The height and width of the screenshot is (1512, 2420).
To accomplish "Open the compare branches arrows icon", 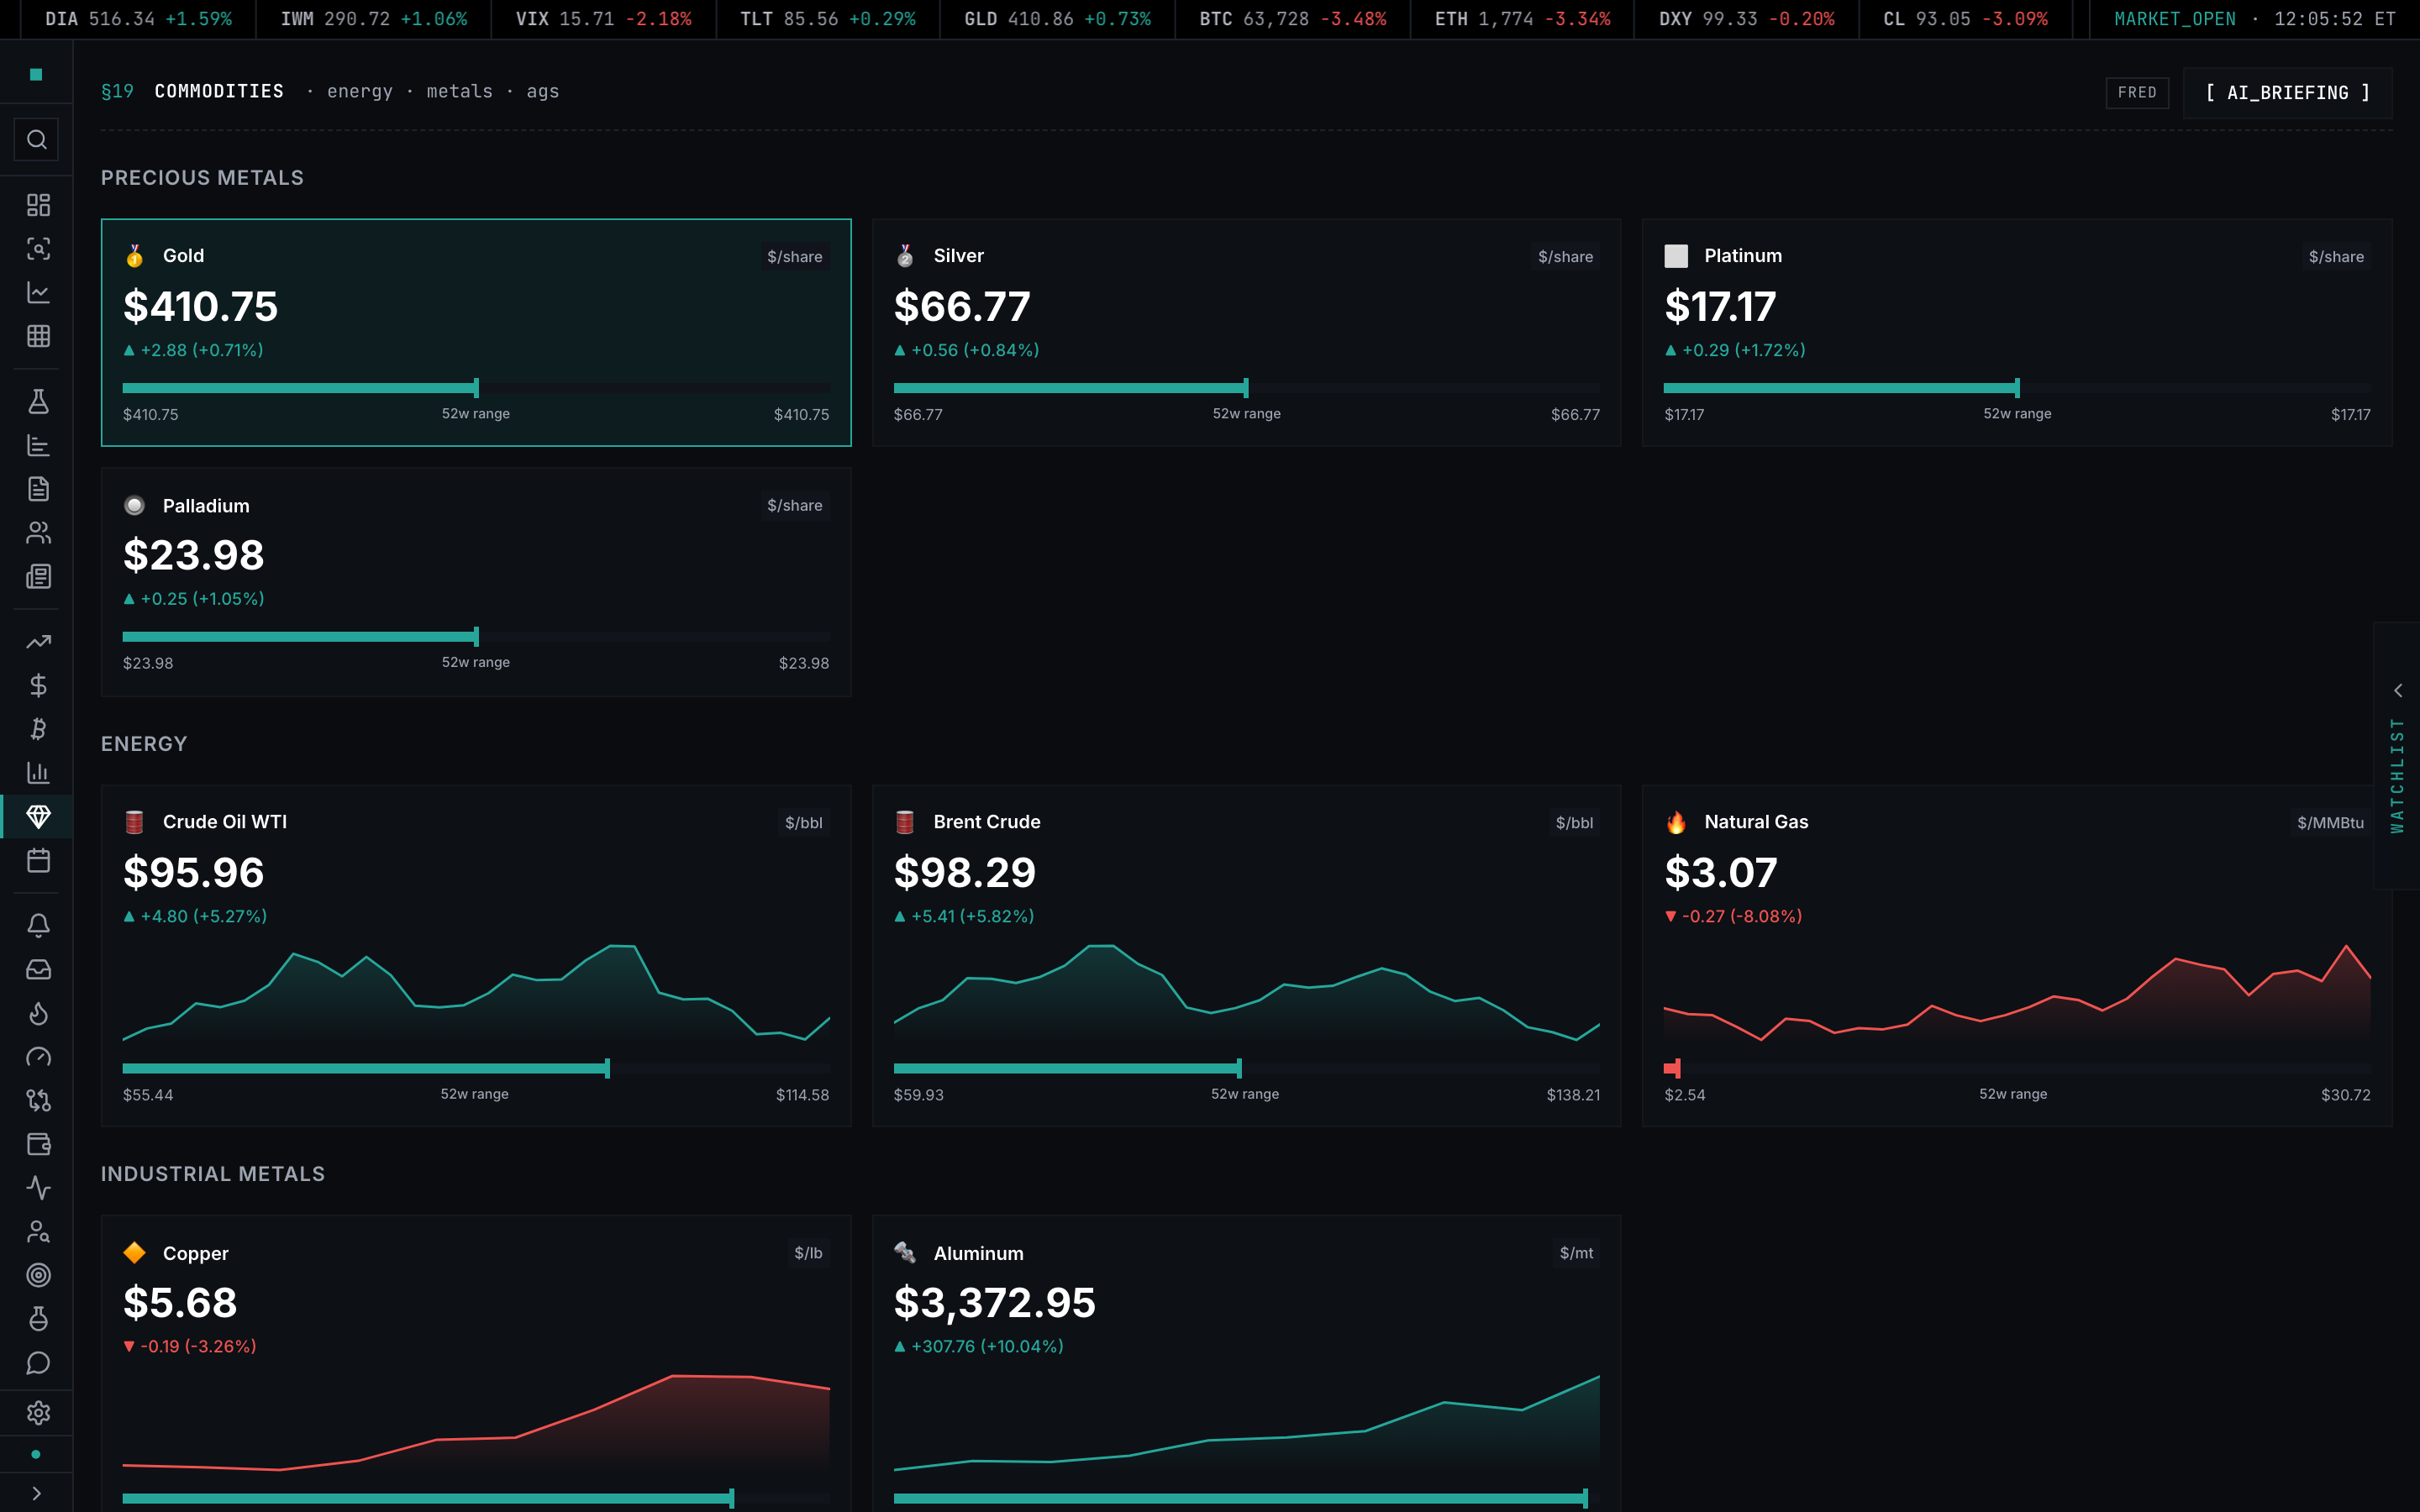I will coord(38,1100).
